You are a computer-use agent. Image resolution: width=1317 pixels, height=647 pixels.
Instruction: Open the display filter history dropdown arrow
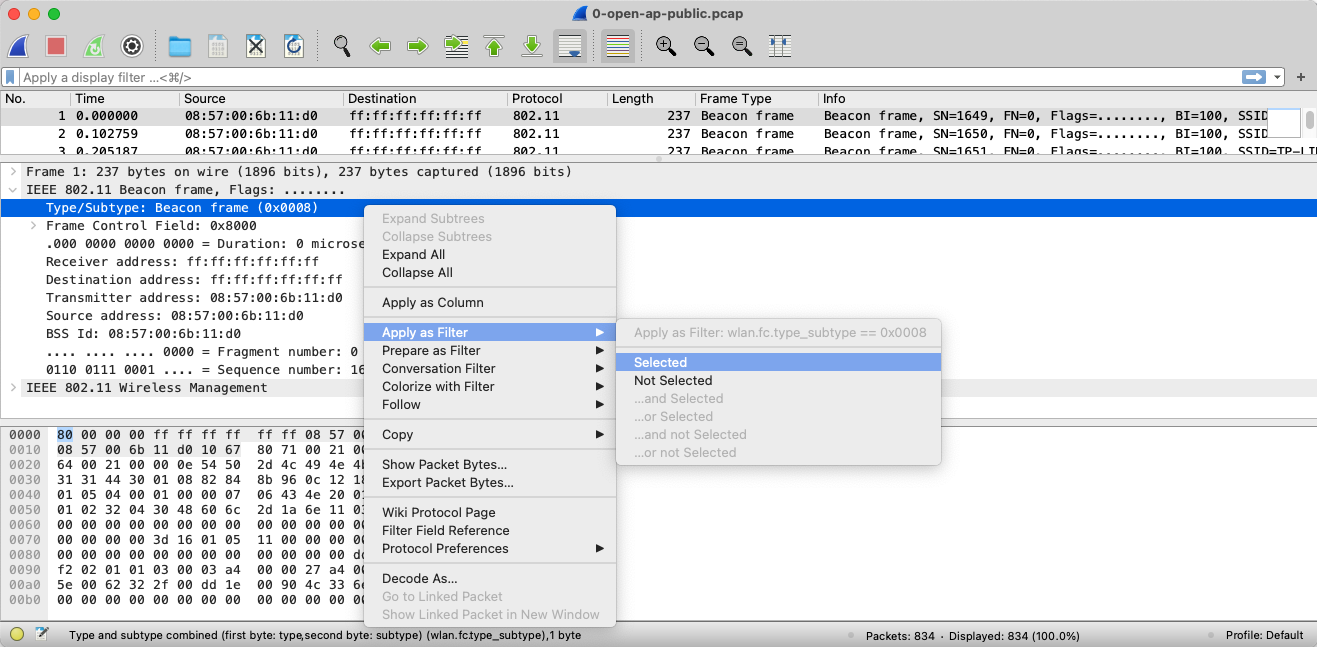pyautogui.click(x=1277, y=77)
